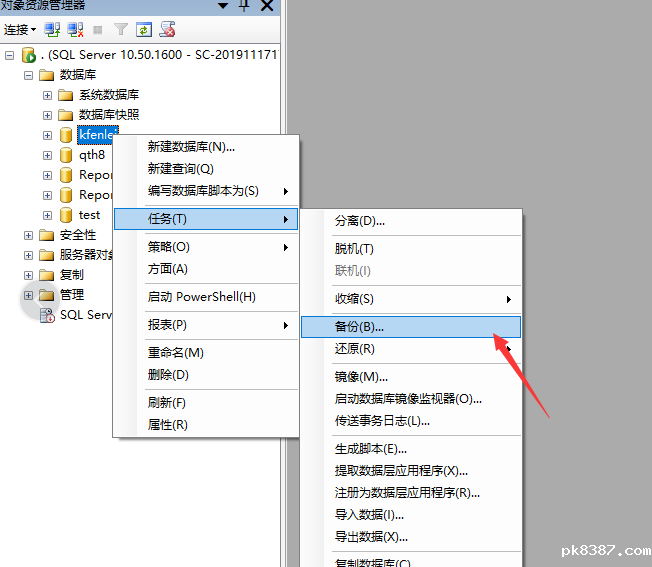This screenshot has width=652, height=567.
Task: Collapse the 数据库 folder node
Action: [28, 75]
